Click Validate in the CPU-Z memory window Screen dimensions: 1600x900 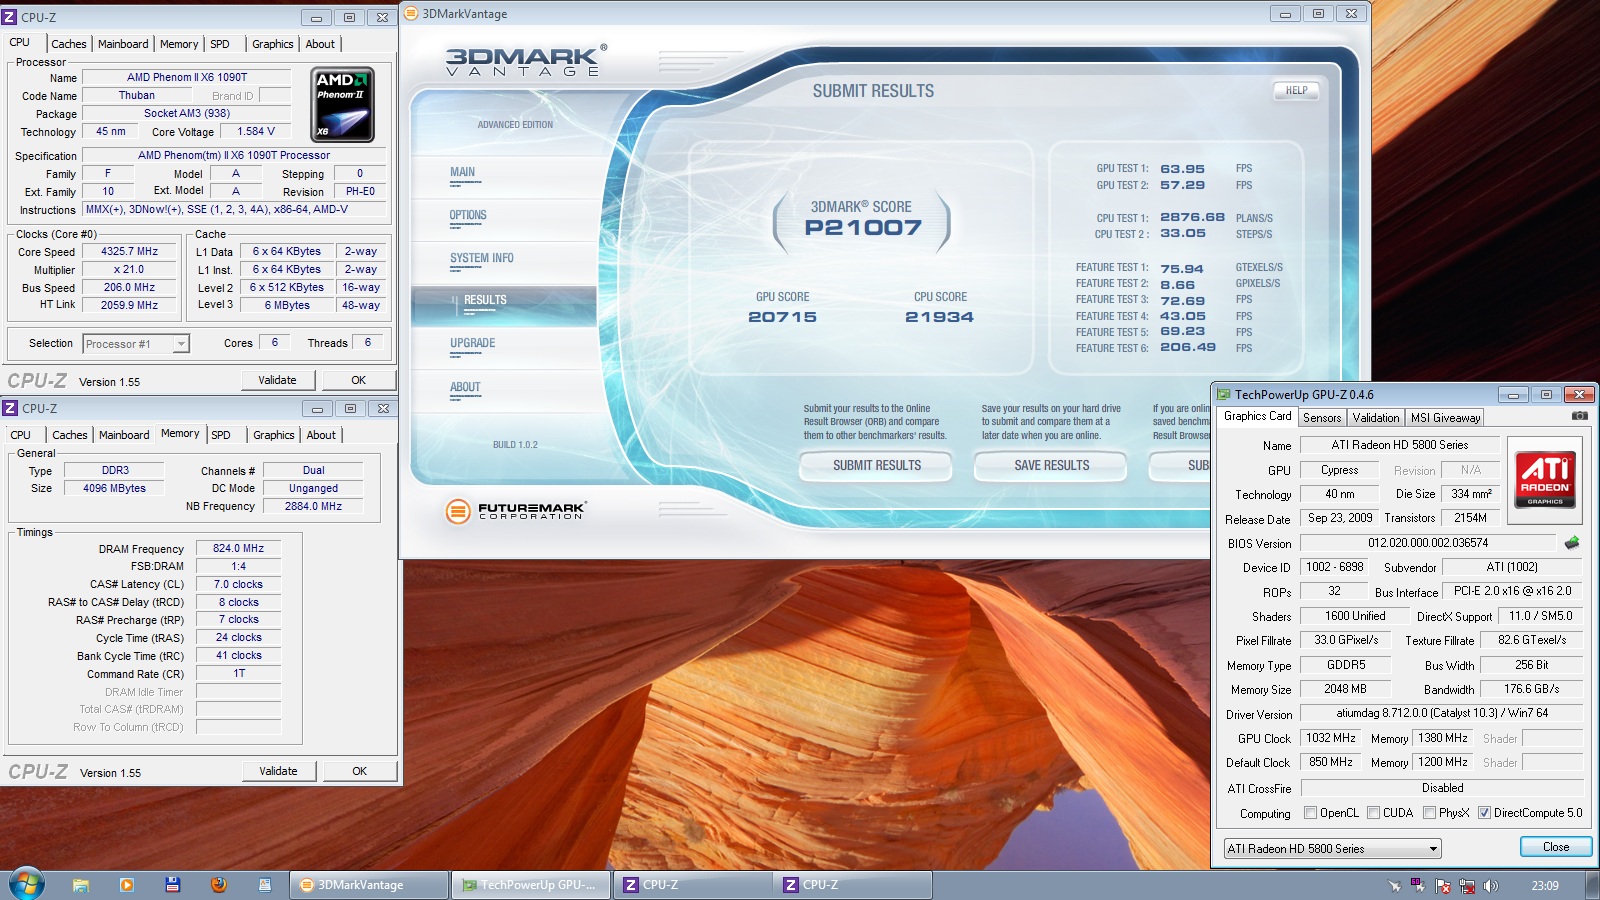[x=279, y=771]
